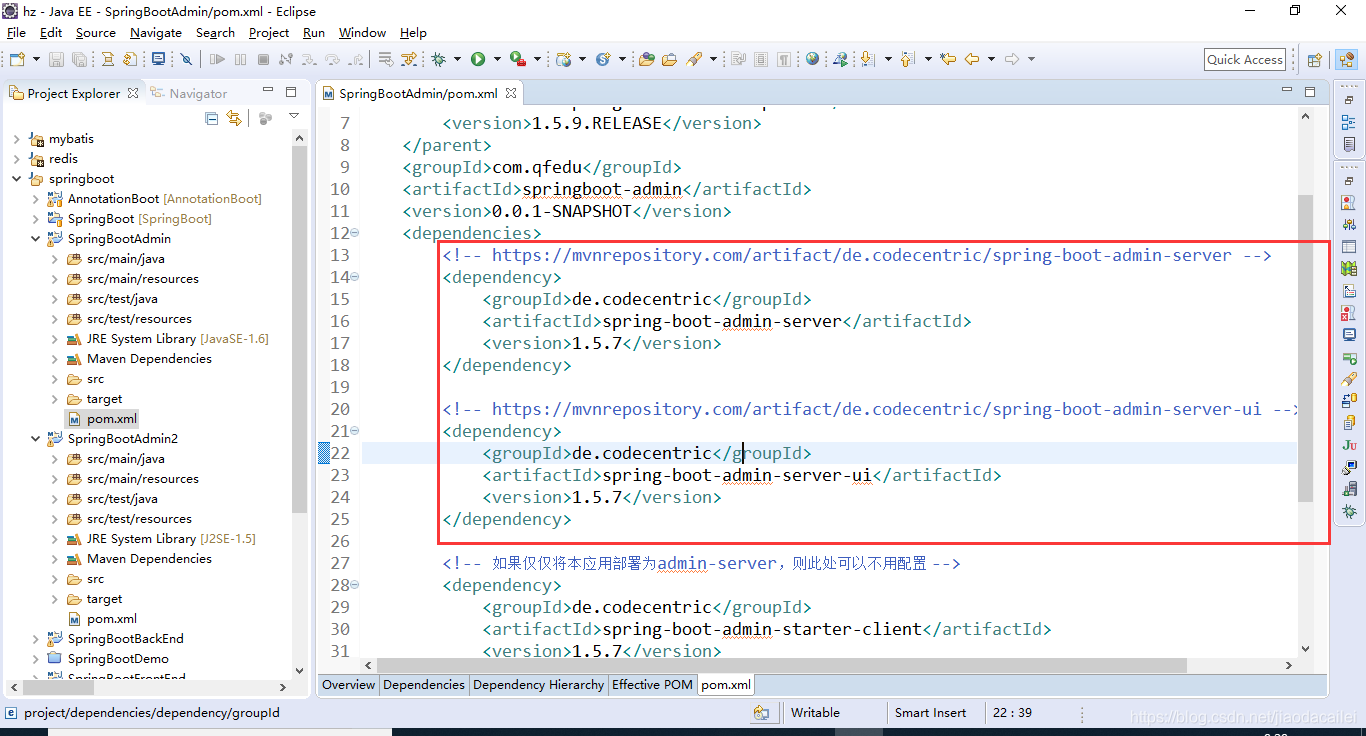Viewport: 1366px width, 736px height.
Task: Open the Window menu
Action: tap(362, 32)
